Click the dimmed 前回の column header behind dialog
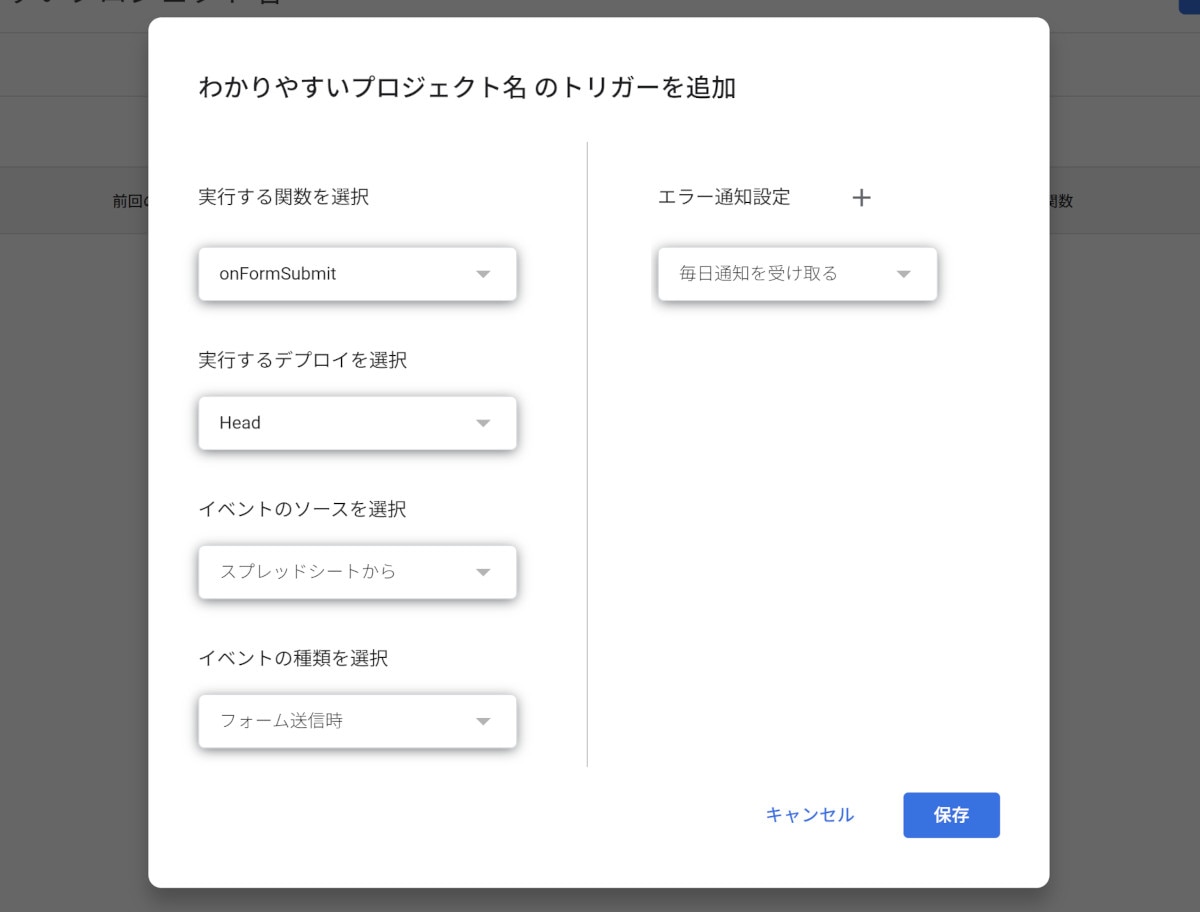Viewport: 1200px width, 912px height. coord(130,201)
